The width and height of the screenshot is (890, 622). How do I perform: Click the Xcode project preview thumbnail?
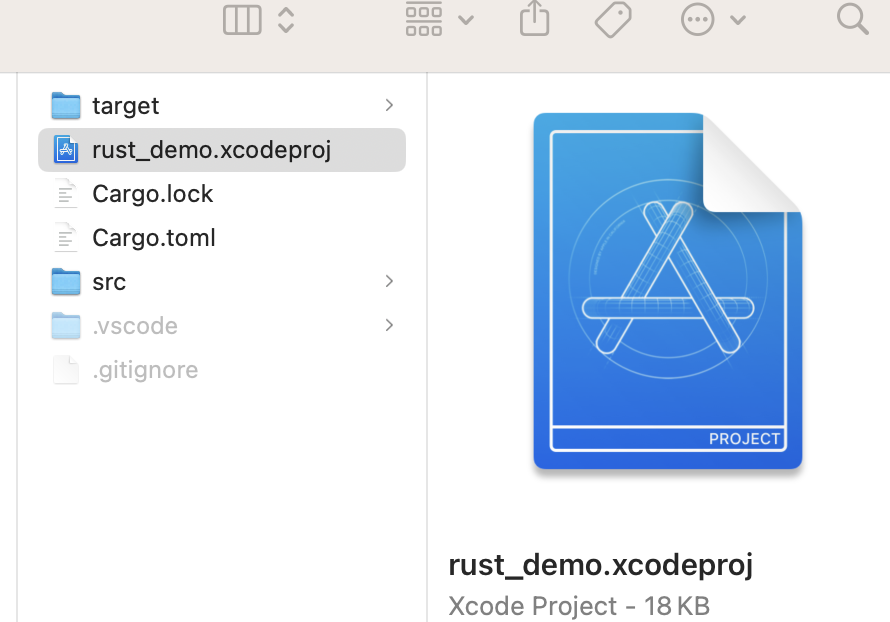coord(668,291)
